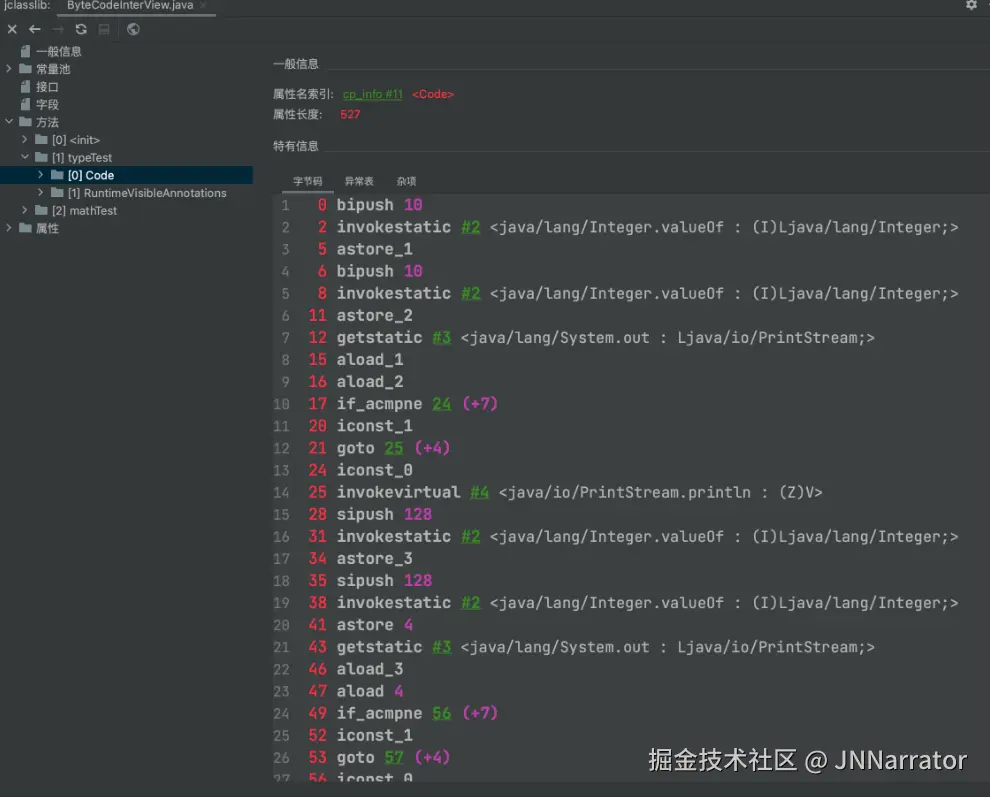Click the astore 4 instruction
The width and height of the screenshot is (990, 797).
pos(374,625)
